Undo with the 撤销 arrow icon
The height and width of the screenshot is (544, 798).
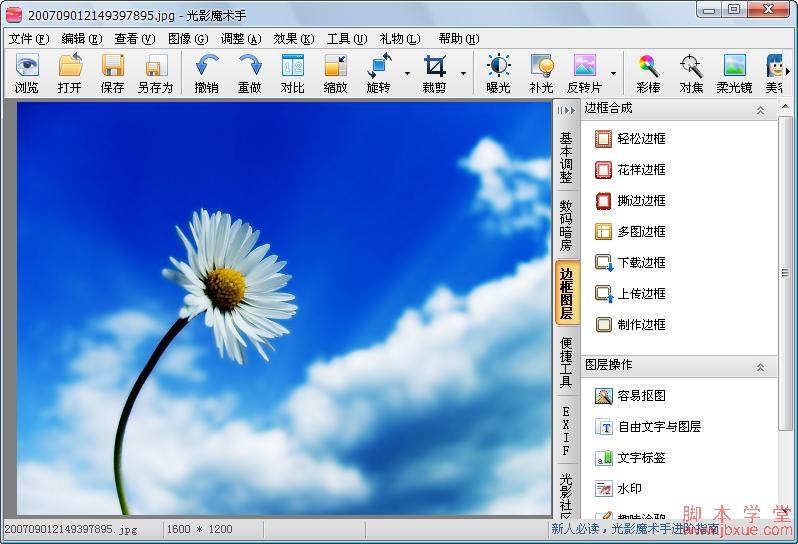coord(207,66)
